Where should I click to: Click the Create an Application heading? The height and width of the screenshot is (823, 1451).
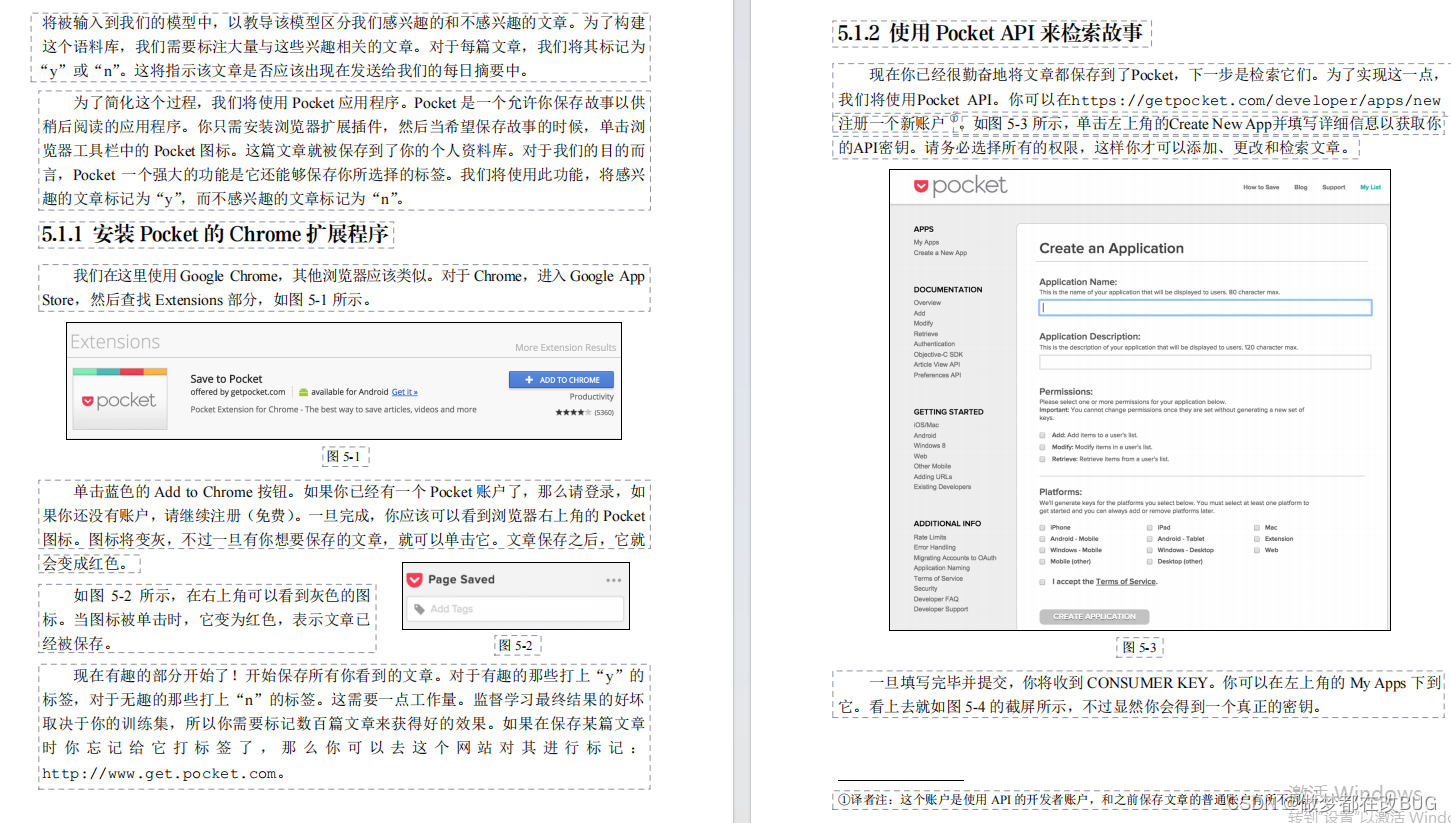(1111, 248)
